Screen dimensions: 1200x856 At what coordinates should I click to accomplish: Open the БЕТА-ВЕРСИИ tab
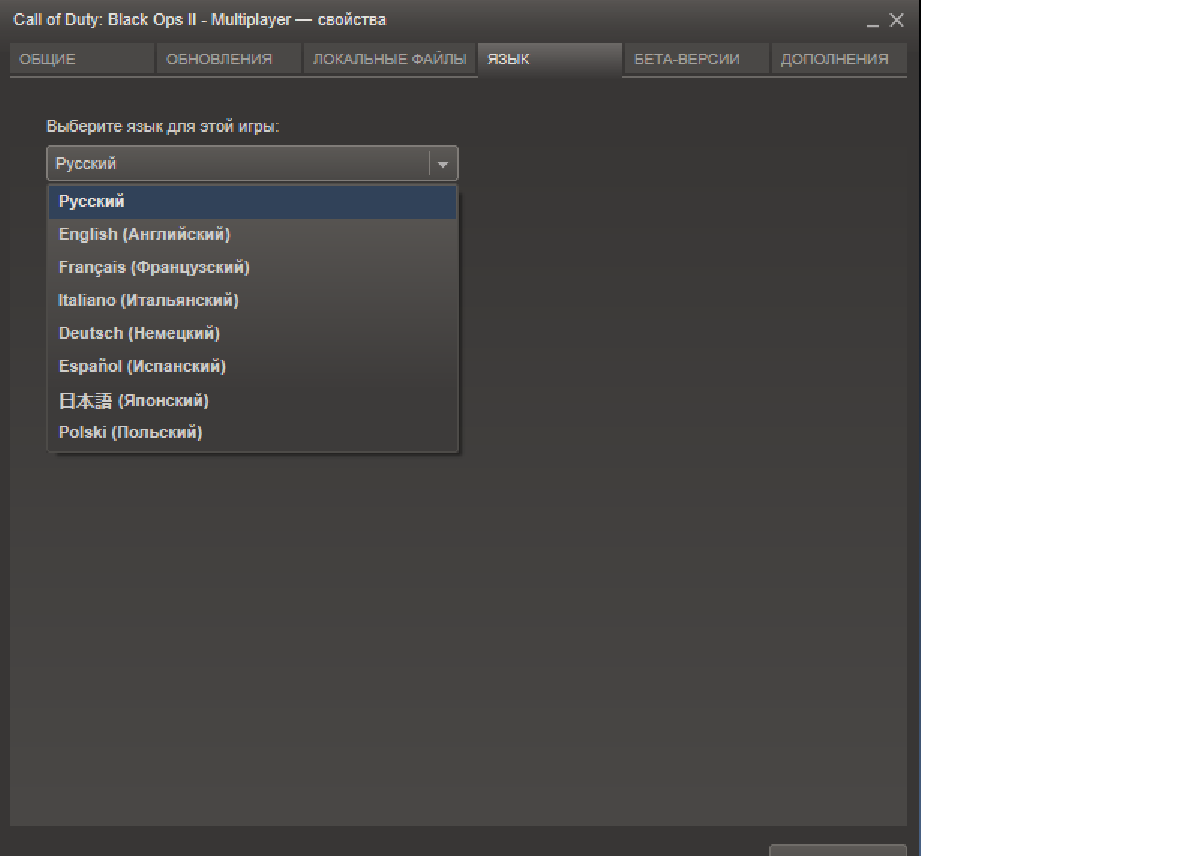[x=696, y=59]
